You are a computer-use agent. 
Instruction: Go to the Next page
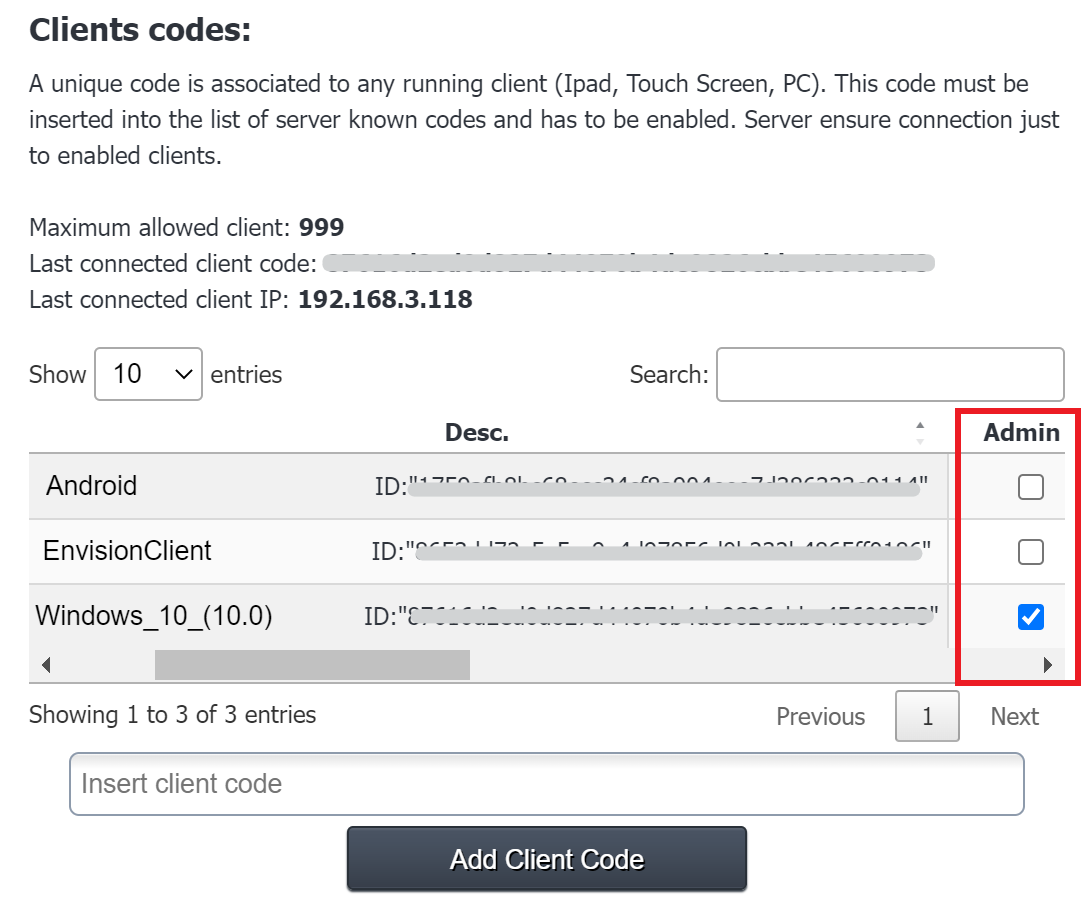point(1014,717)
